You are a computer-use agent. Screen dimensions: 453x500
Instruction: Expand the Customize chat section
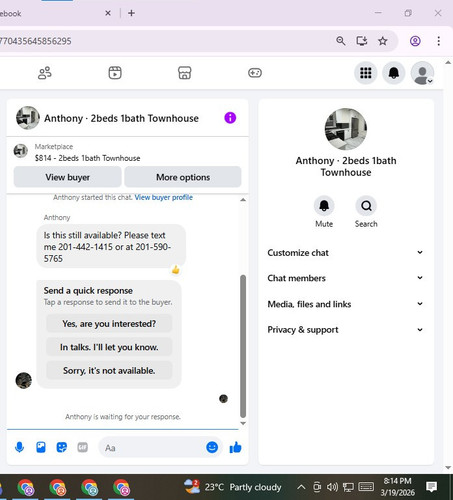pos(345,253)
